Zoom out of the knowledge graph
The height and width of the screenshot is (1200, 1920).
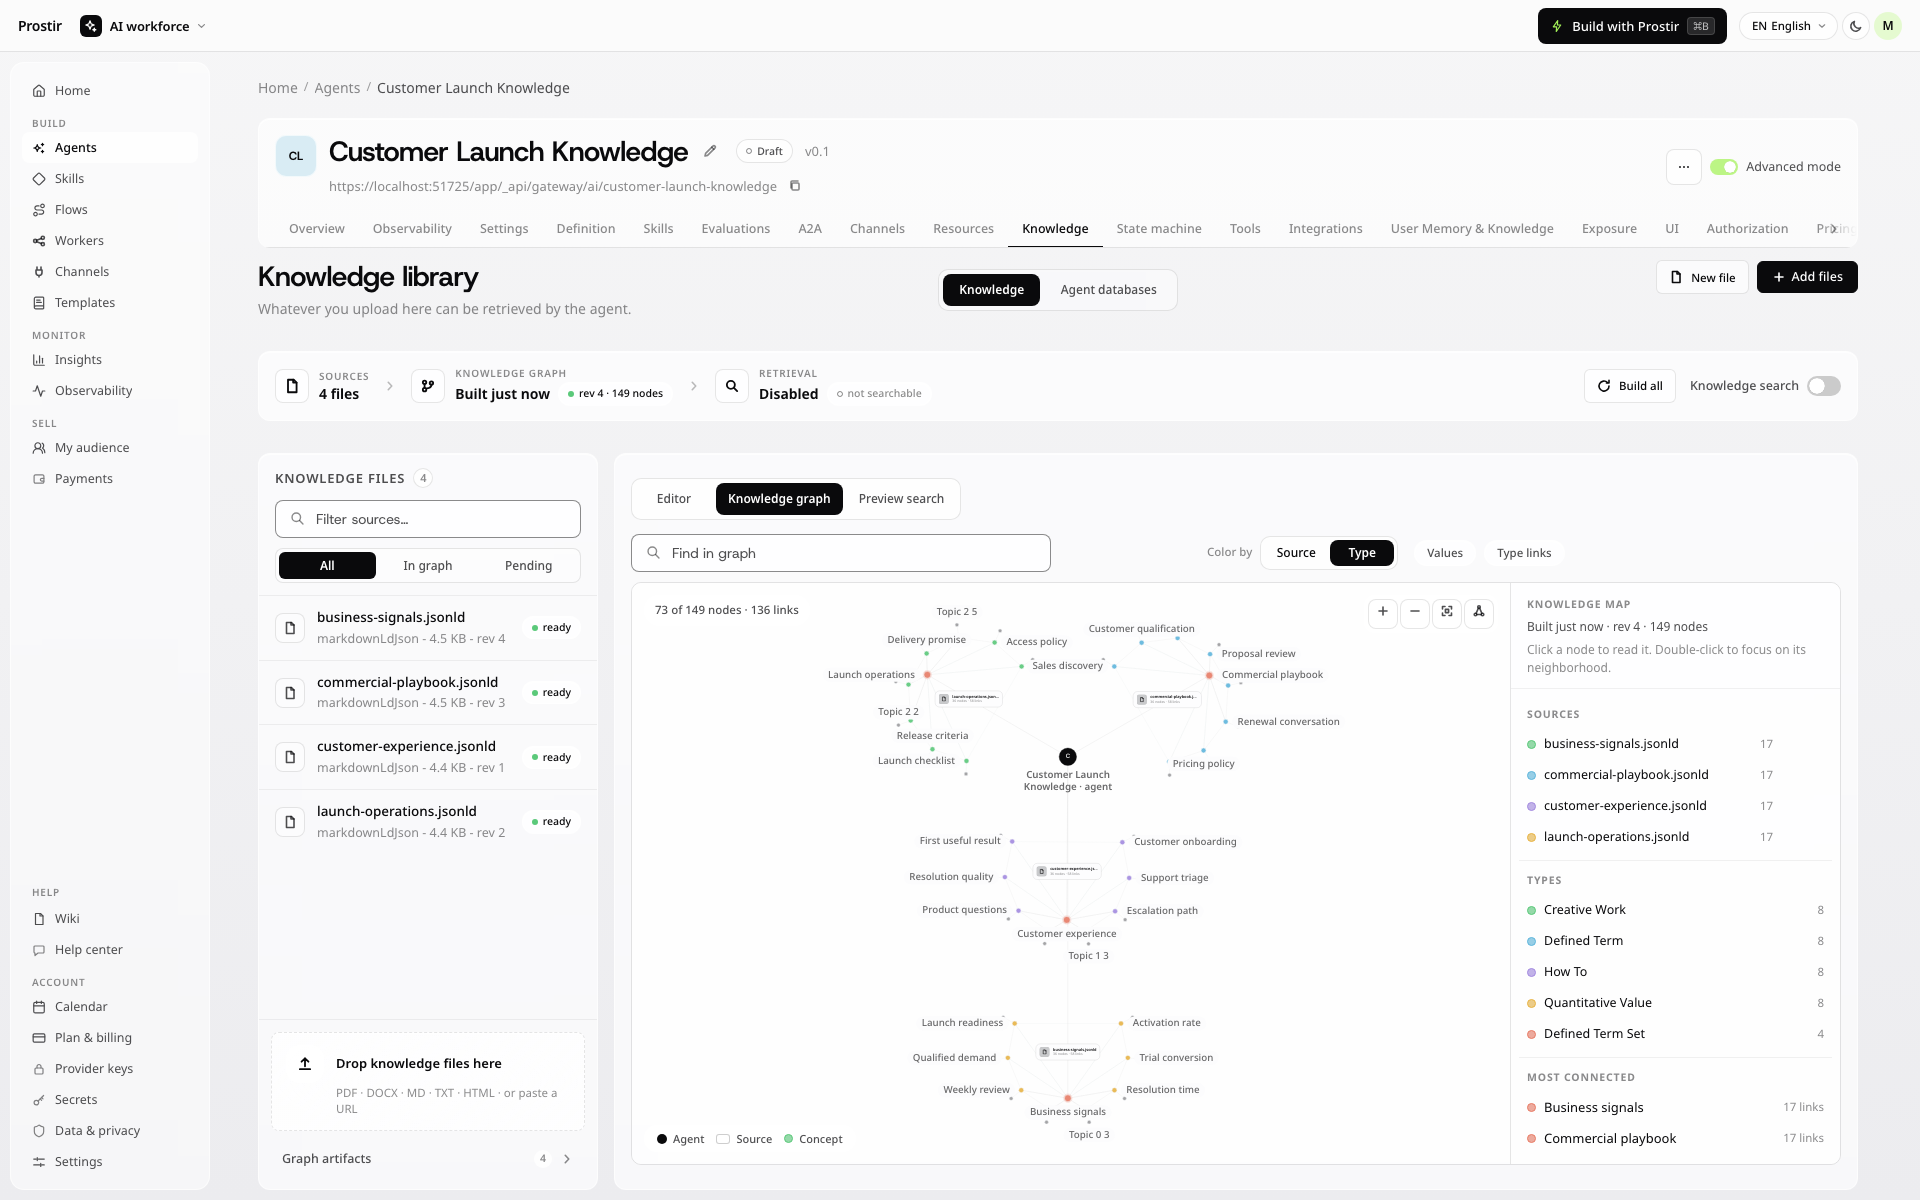[1415, 611]
